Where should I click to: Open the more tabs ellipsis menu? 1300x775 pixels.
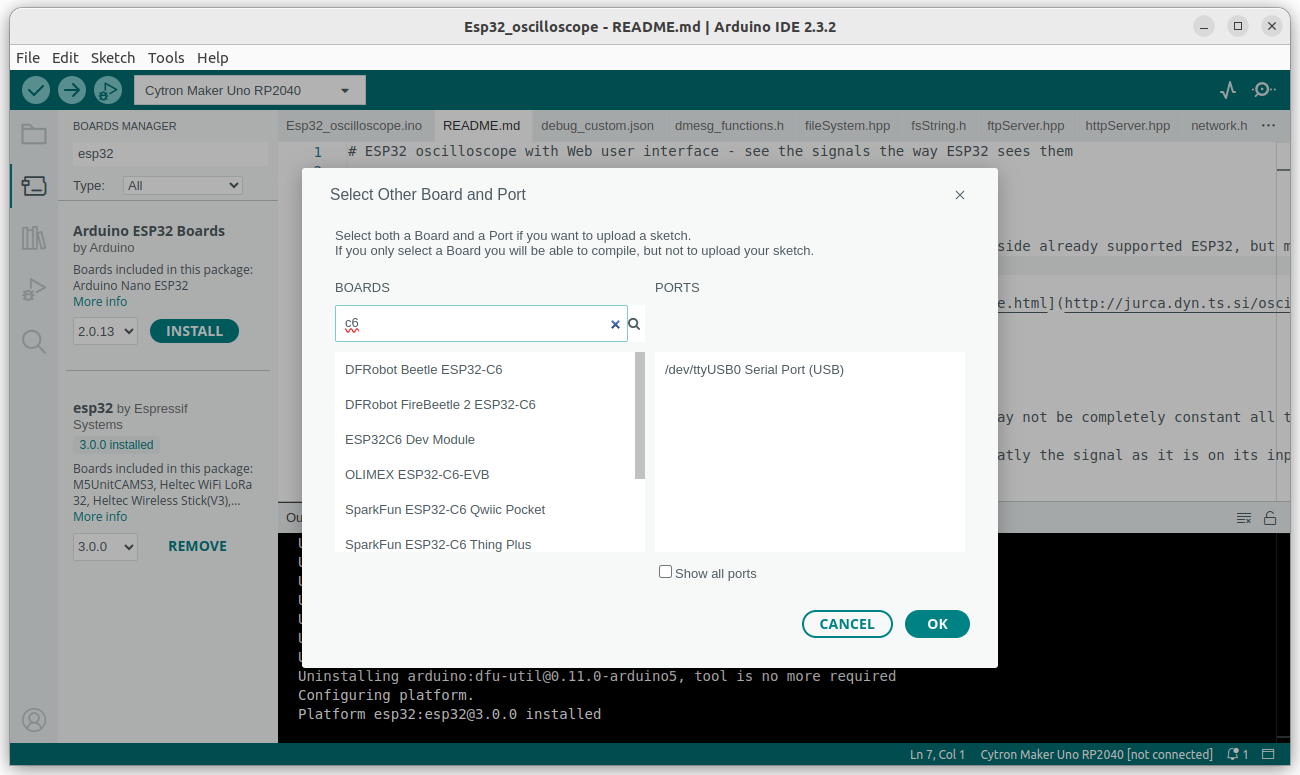click(x=1268, y=126)
